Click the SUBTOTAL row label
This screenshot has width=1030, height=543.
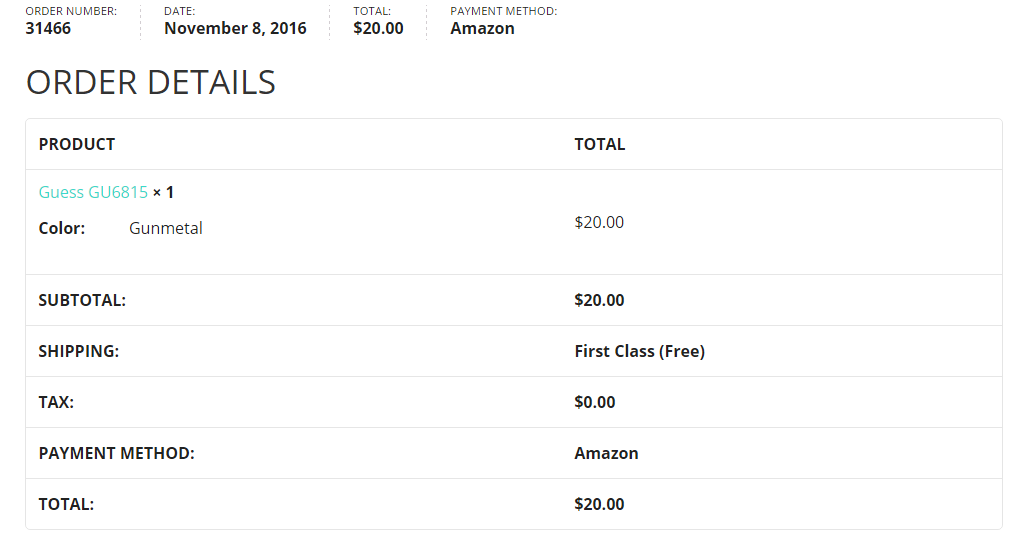(x=82, y=300)
